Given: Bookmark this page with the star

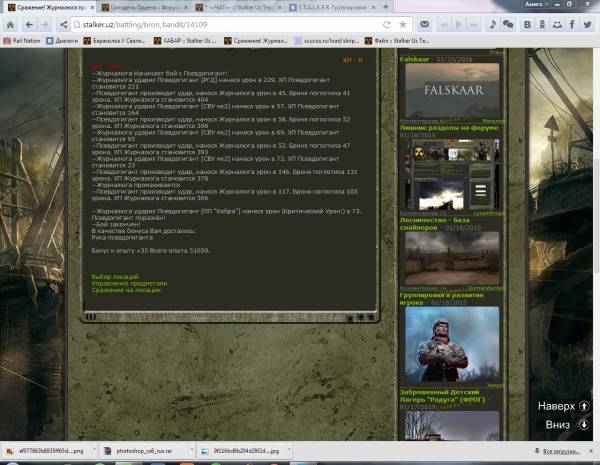Looking at the screenshot, I should (x=403, y=25).
